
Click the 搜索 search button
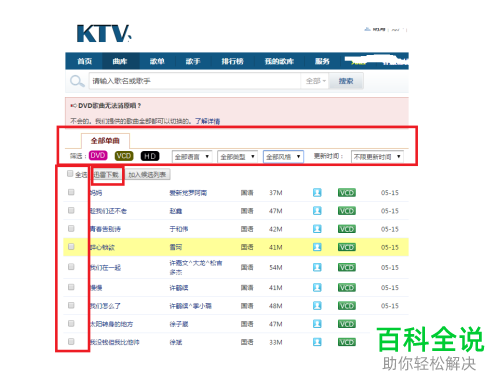click(x=346, y=81)
